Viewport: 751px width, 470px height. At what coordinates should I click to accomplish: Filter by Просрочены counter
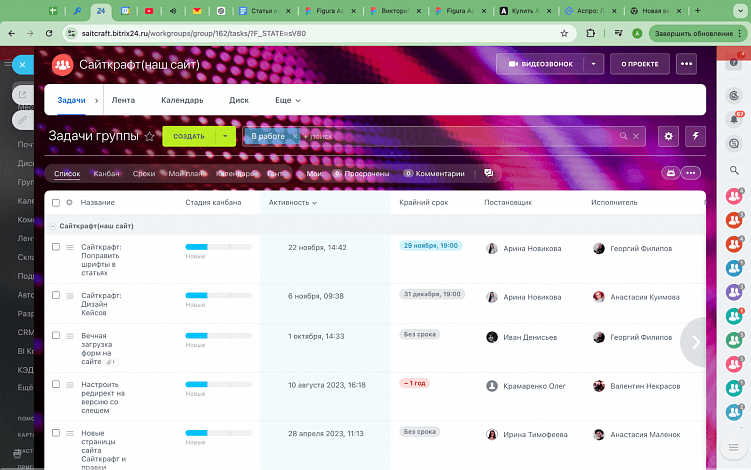coord(361,173)
